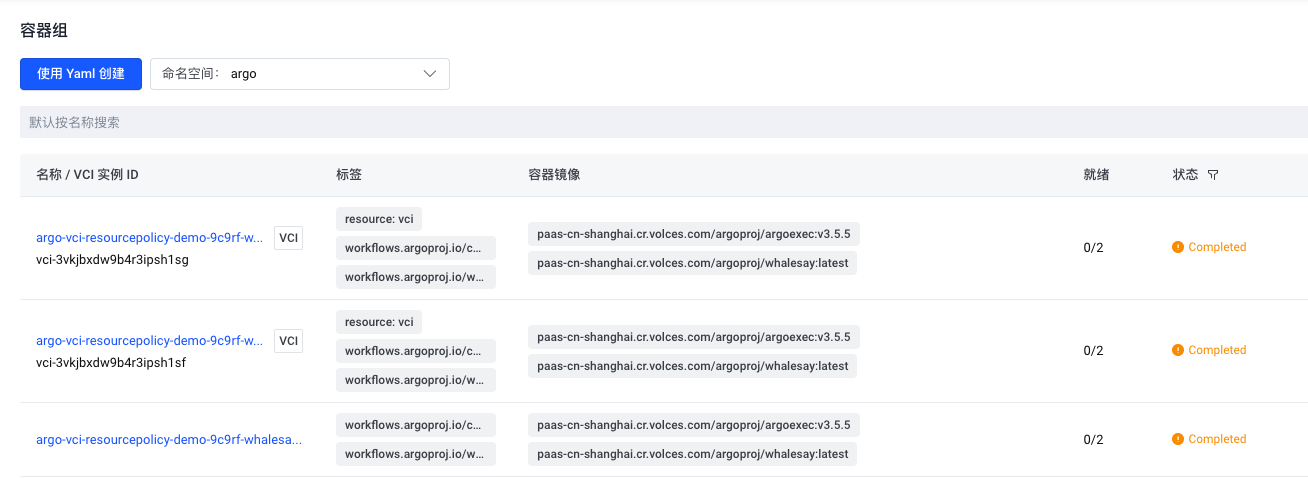Click the first row's resource: vci label tag
1308x478 pixels.
pyautogui.click(x=379, y=219)
